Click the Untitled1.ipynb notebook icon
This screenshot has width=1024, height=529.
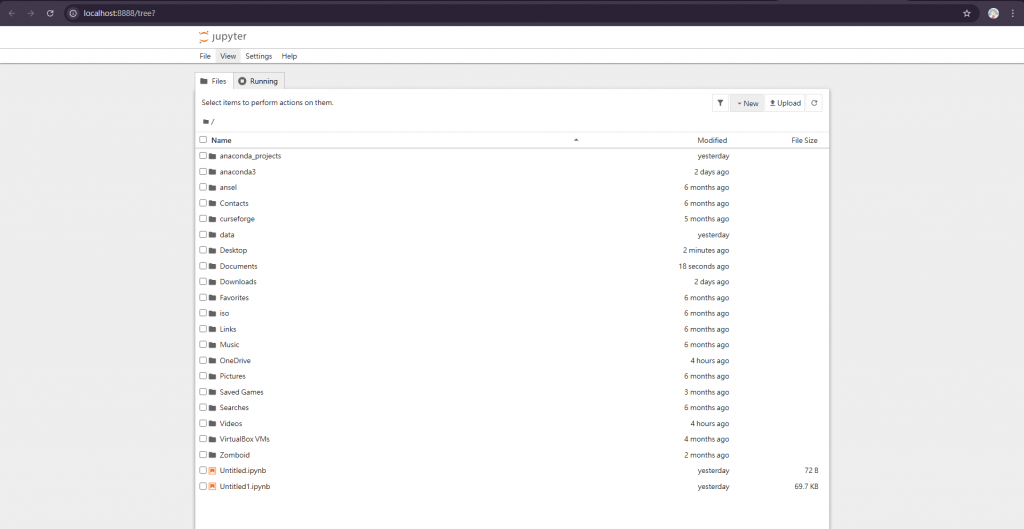tap(212, 487)
